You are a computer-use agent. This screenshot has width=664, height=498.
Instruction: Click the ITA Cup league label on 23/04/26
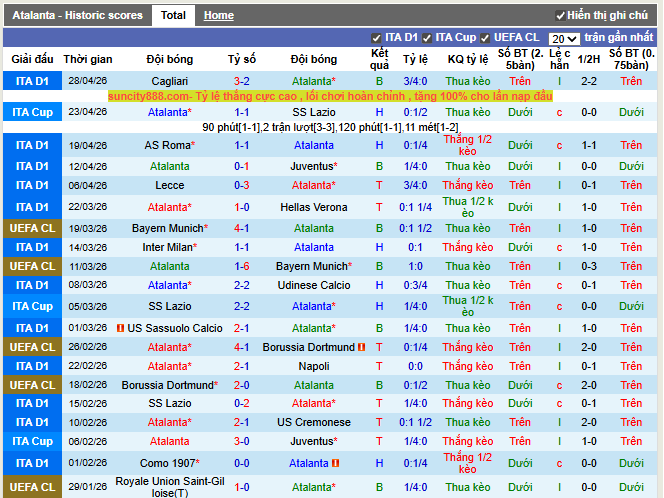point(32,112)
